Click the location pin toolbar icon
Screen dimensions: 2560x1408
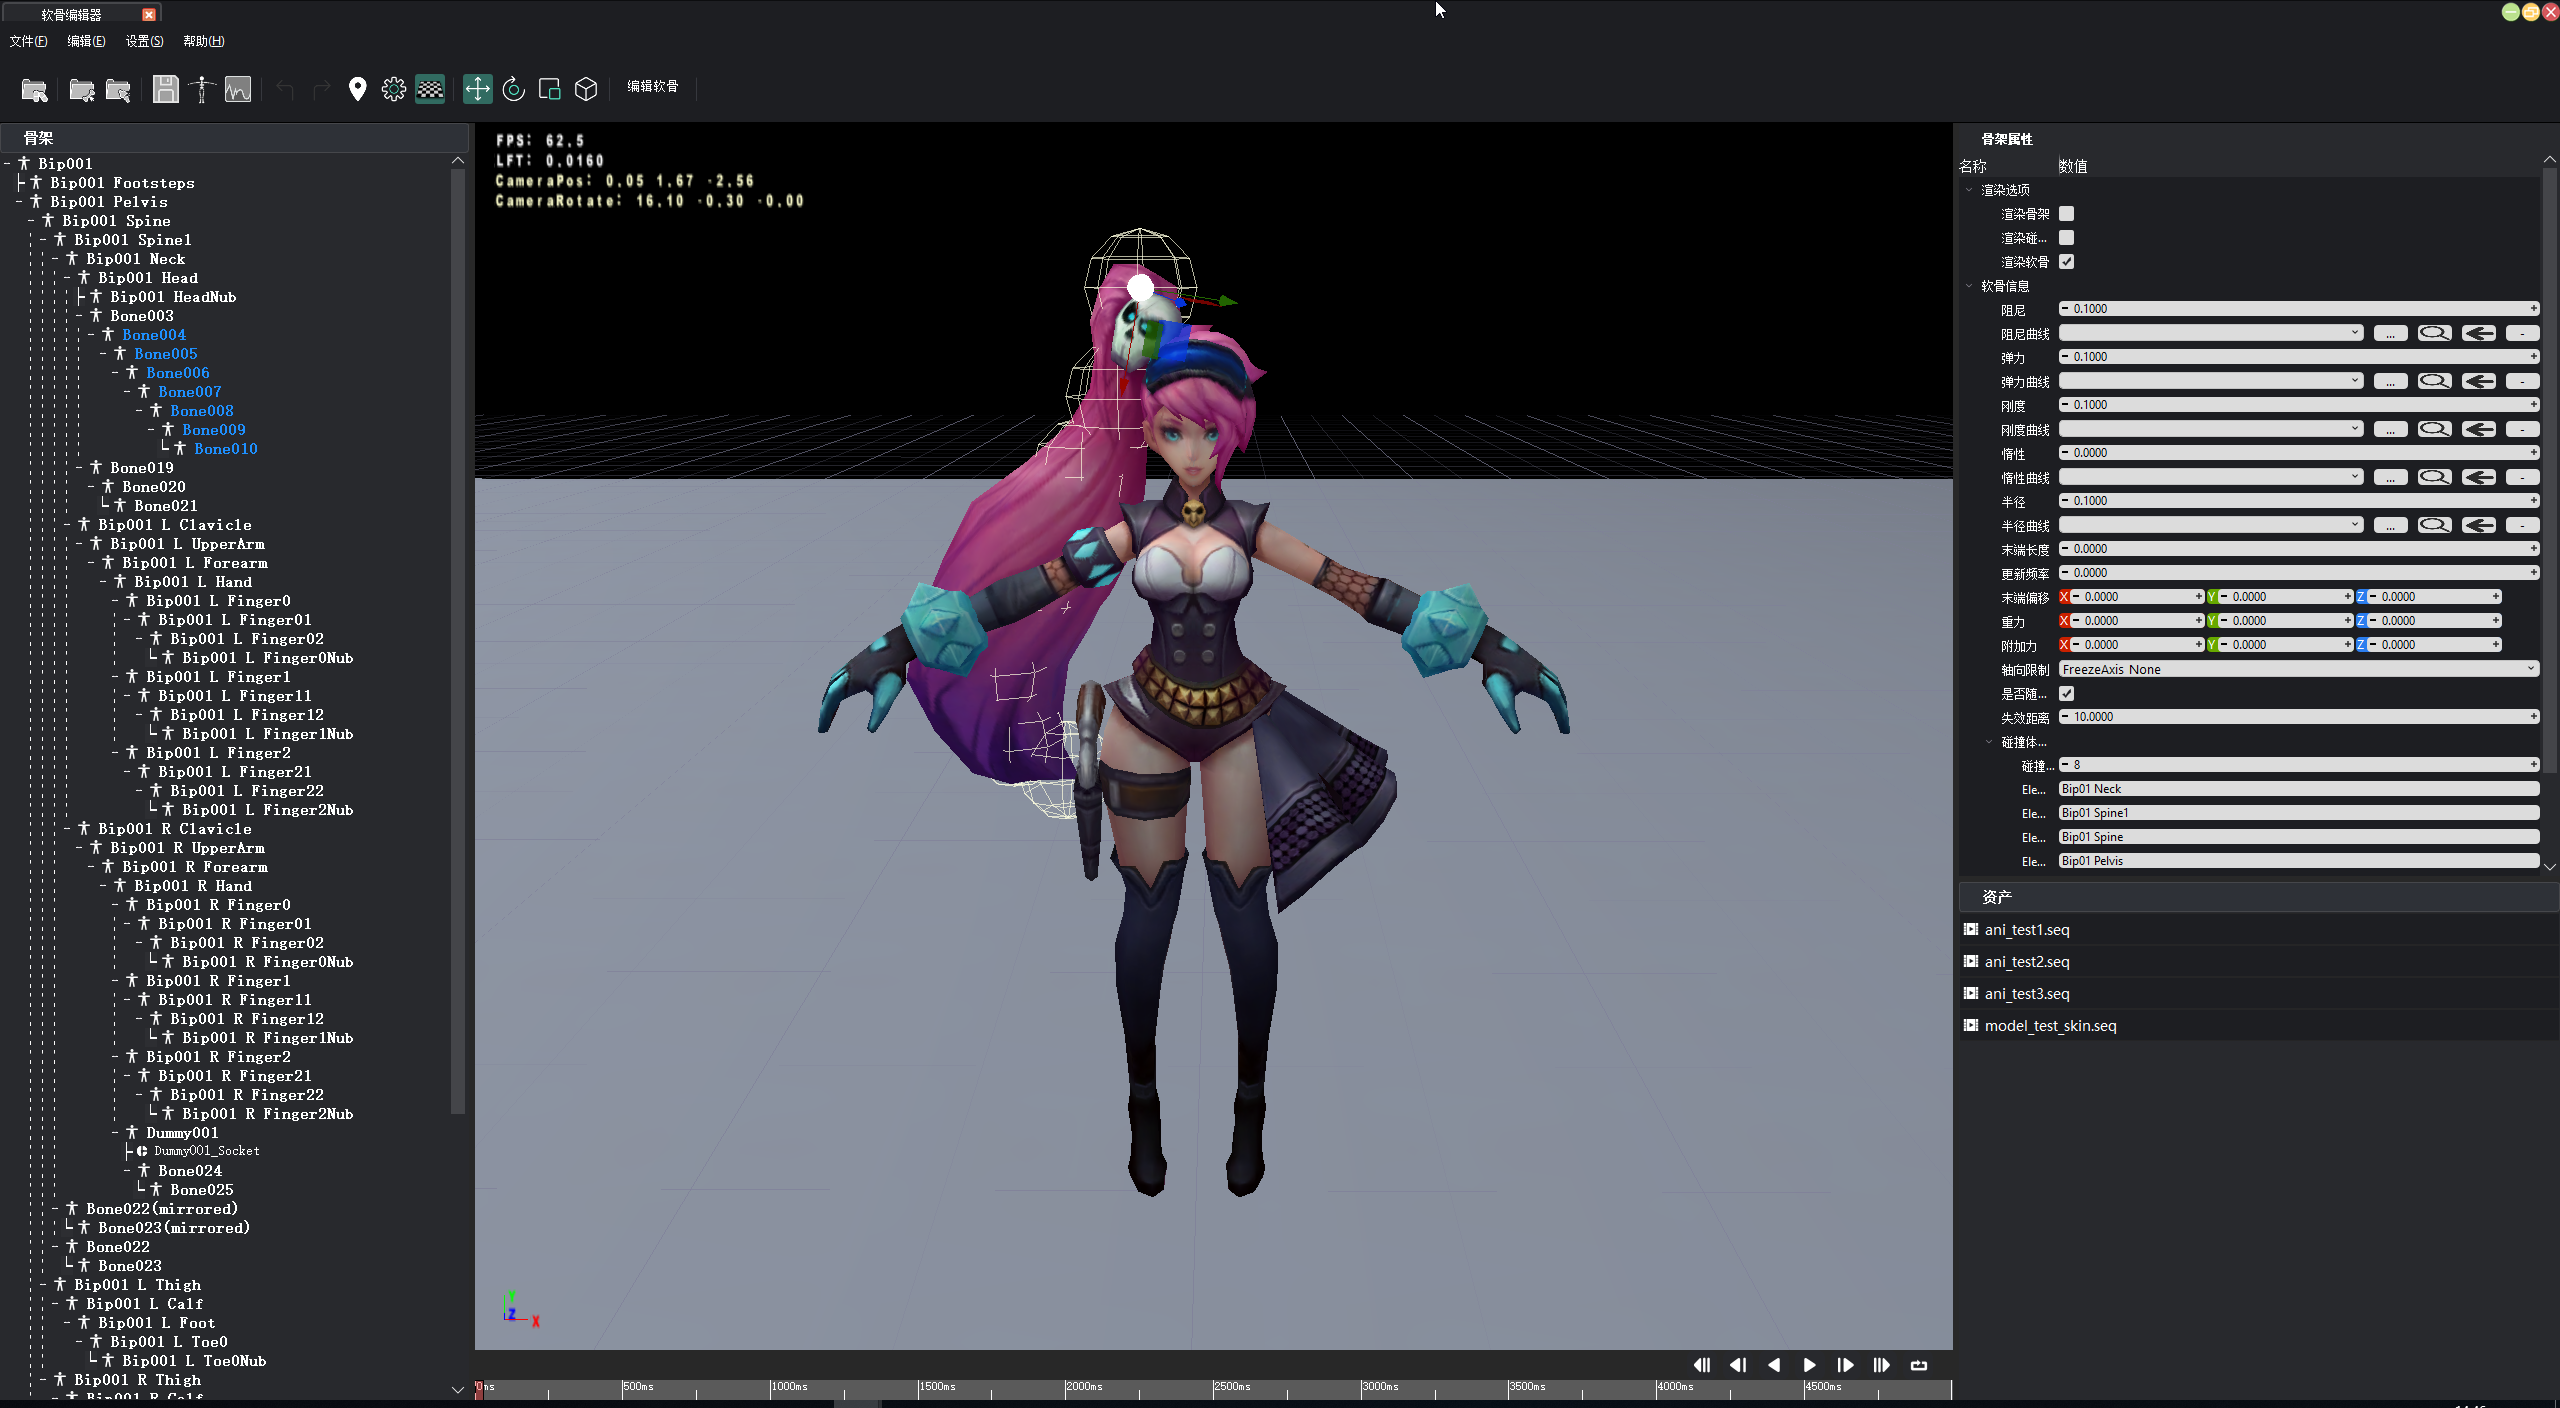coord(357,89)
